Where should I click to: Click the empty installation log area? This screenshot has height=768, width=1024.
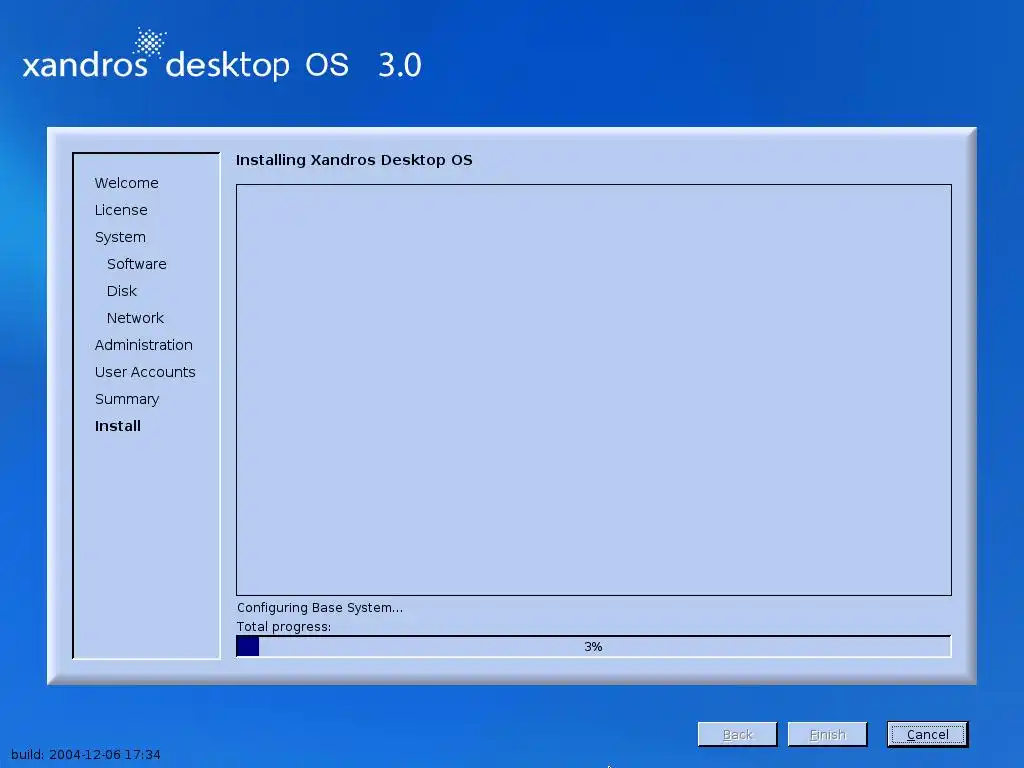594,390
